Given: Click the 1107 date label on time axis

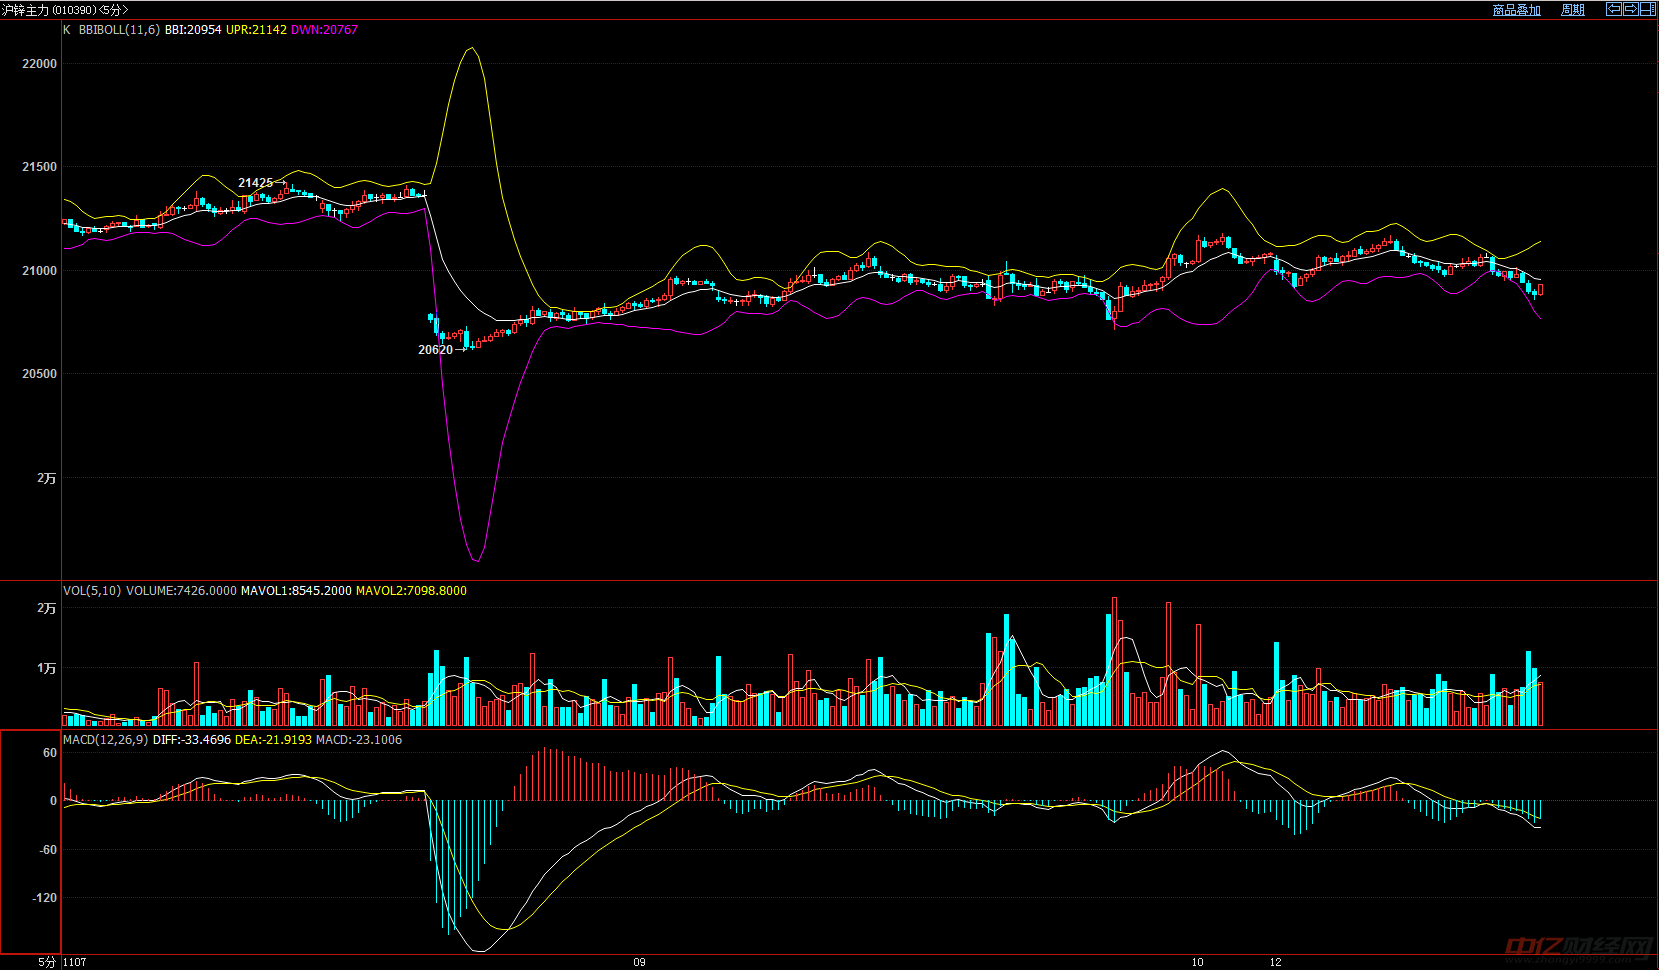Looking at the screenshot, I should point(75,962).
